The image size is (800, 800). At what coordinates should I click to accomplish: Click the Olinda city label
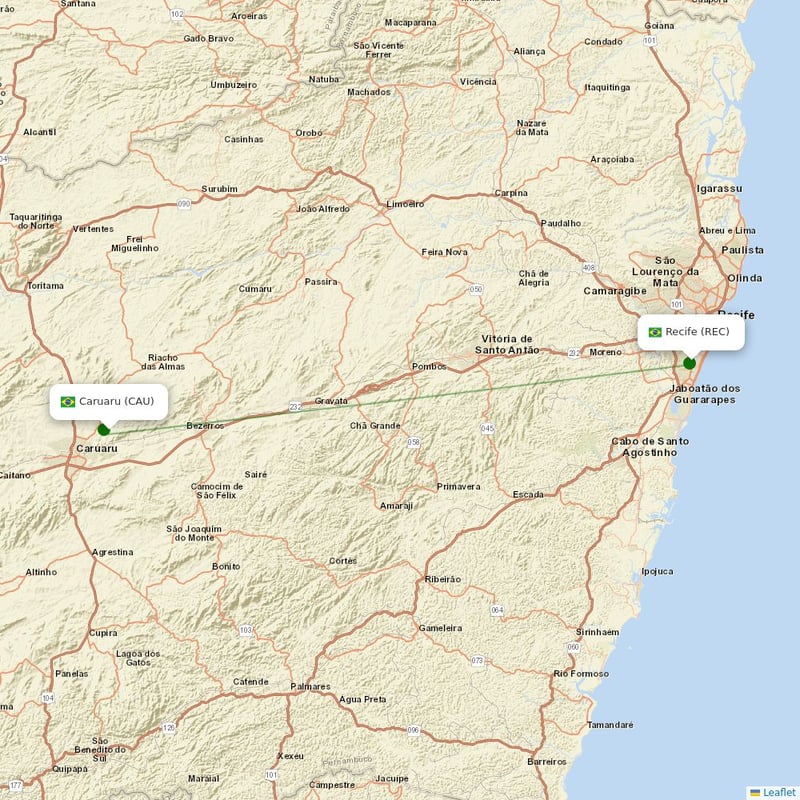(x=745, y=278)
